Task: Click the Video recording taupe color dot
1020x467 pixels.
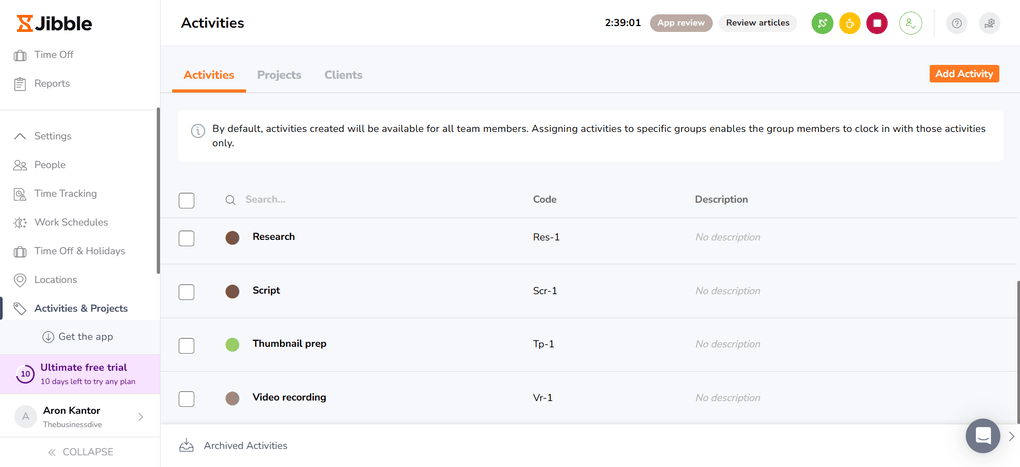Action: pos(232,398)
